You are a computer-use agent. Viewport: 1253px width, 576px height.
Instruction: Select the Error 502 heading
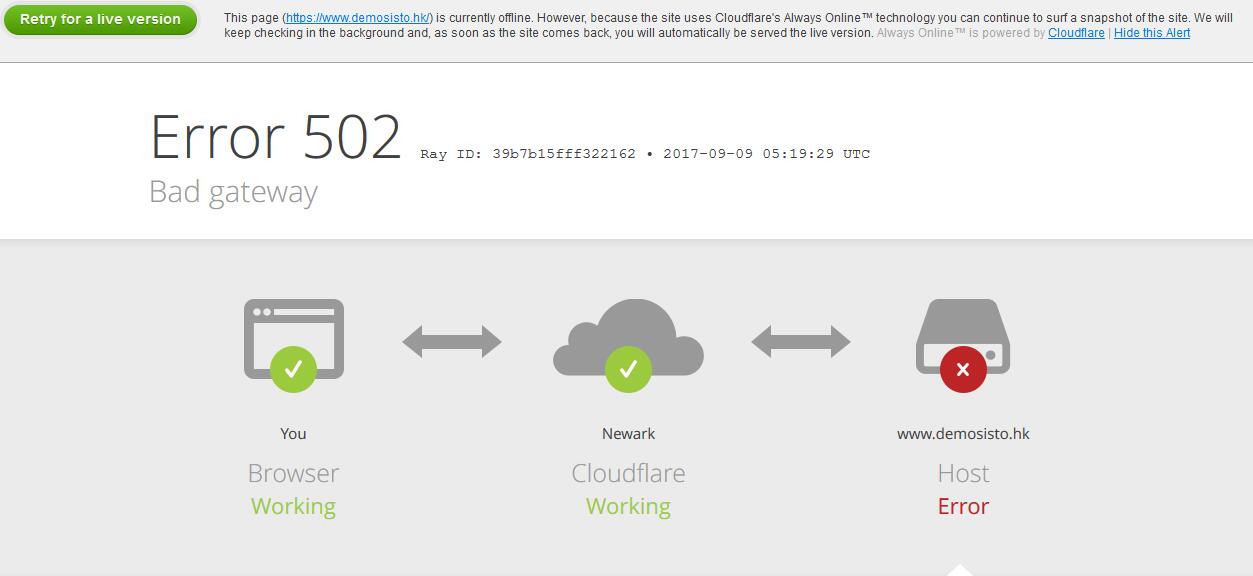coord(276,137)
